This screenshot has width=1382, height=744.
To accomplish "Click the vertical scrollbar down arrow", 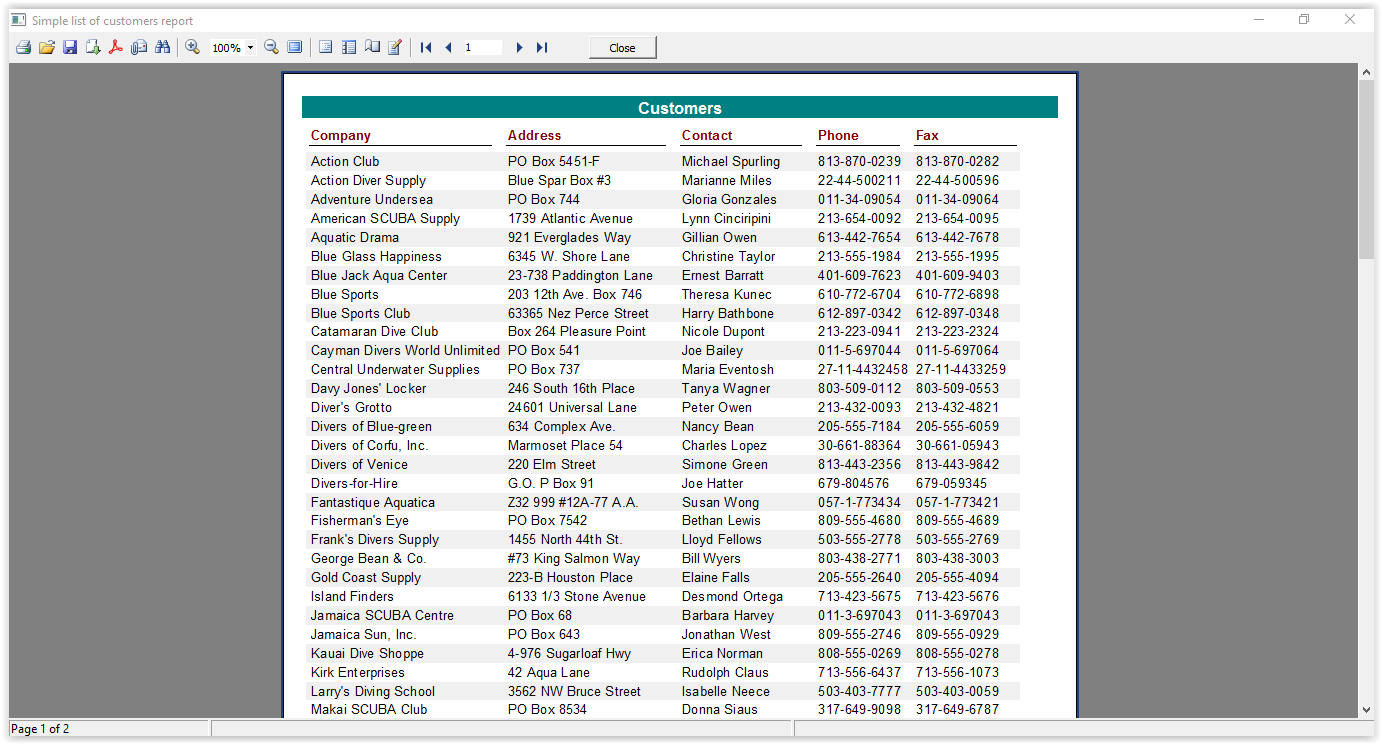I will coord(1366,709).
